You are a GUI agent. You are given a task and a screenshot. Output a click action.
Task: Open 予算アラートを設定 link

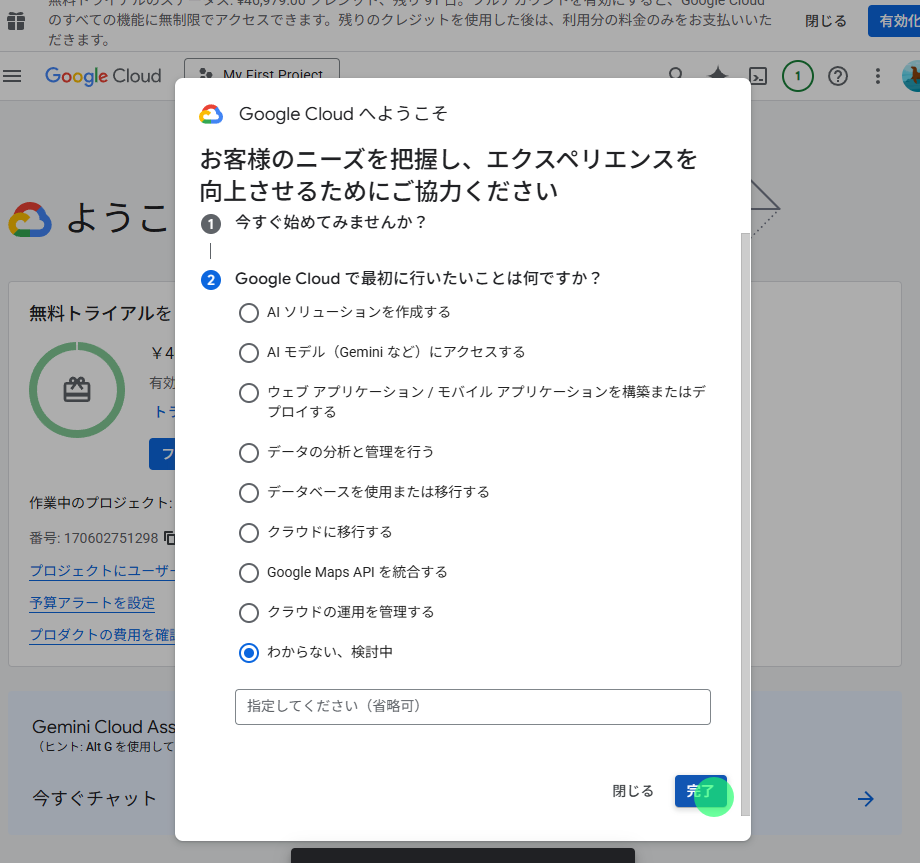tap(92, 603)
